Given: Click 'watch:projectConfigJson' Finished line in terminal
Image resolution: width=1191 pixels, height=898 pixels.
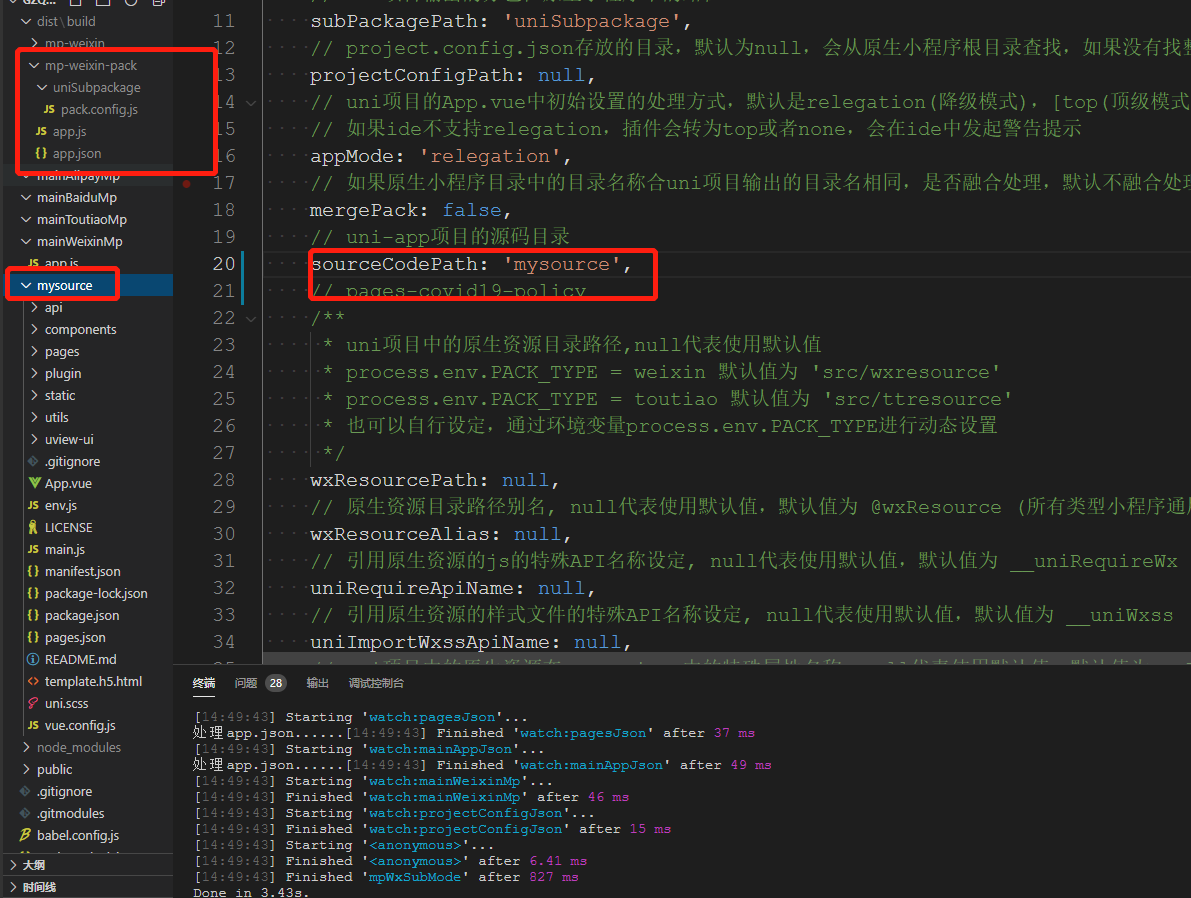Looking at the screenshot, I should coord(433,829).
